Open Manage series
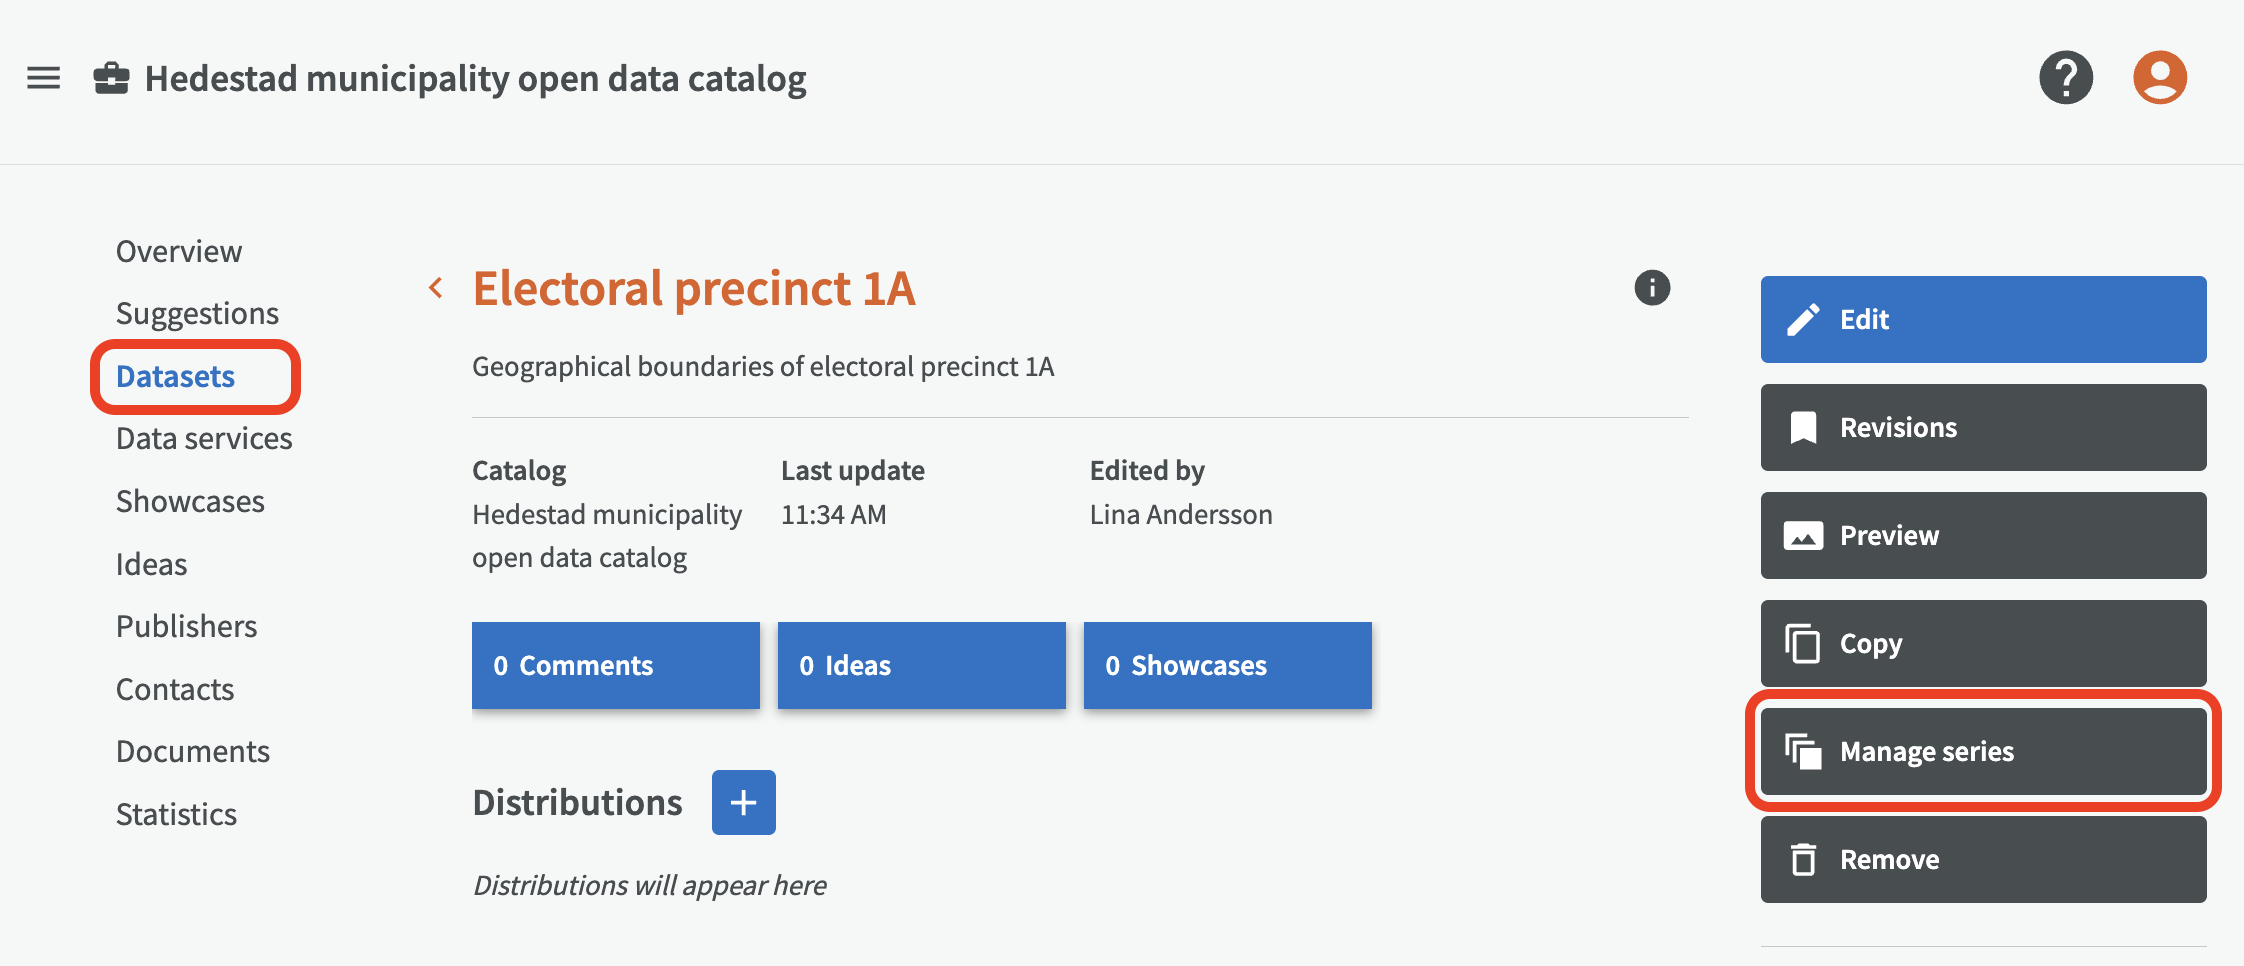Image resolution: width=2244 pixels, height=966 pixels. [x=1983, y=751]
